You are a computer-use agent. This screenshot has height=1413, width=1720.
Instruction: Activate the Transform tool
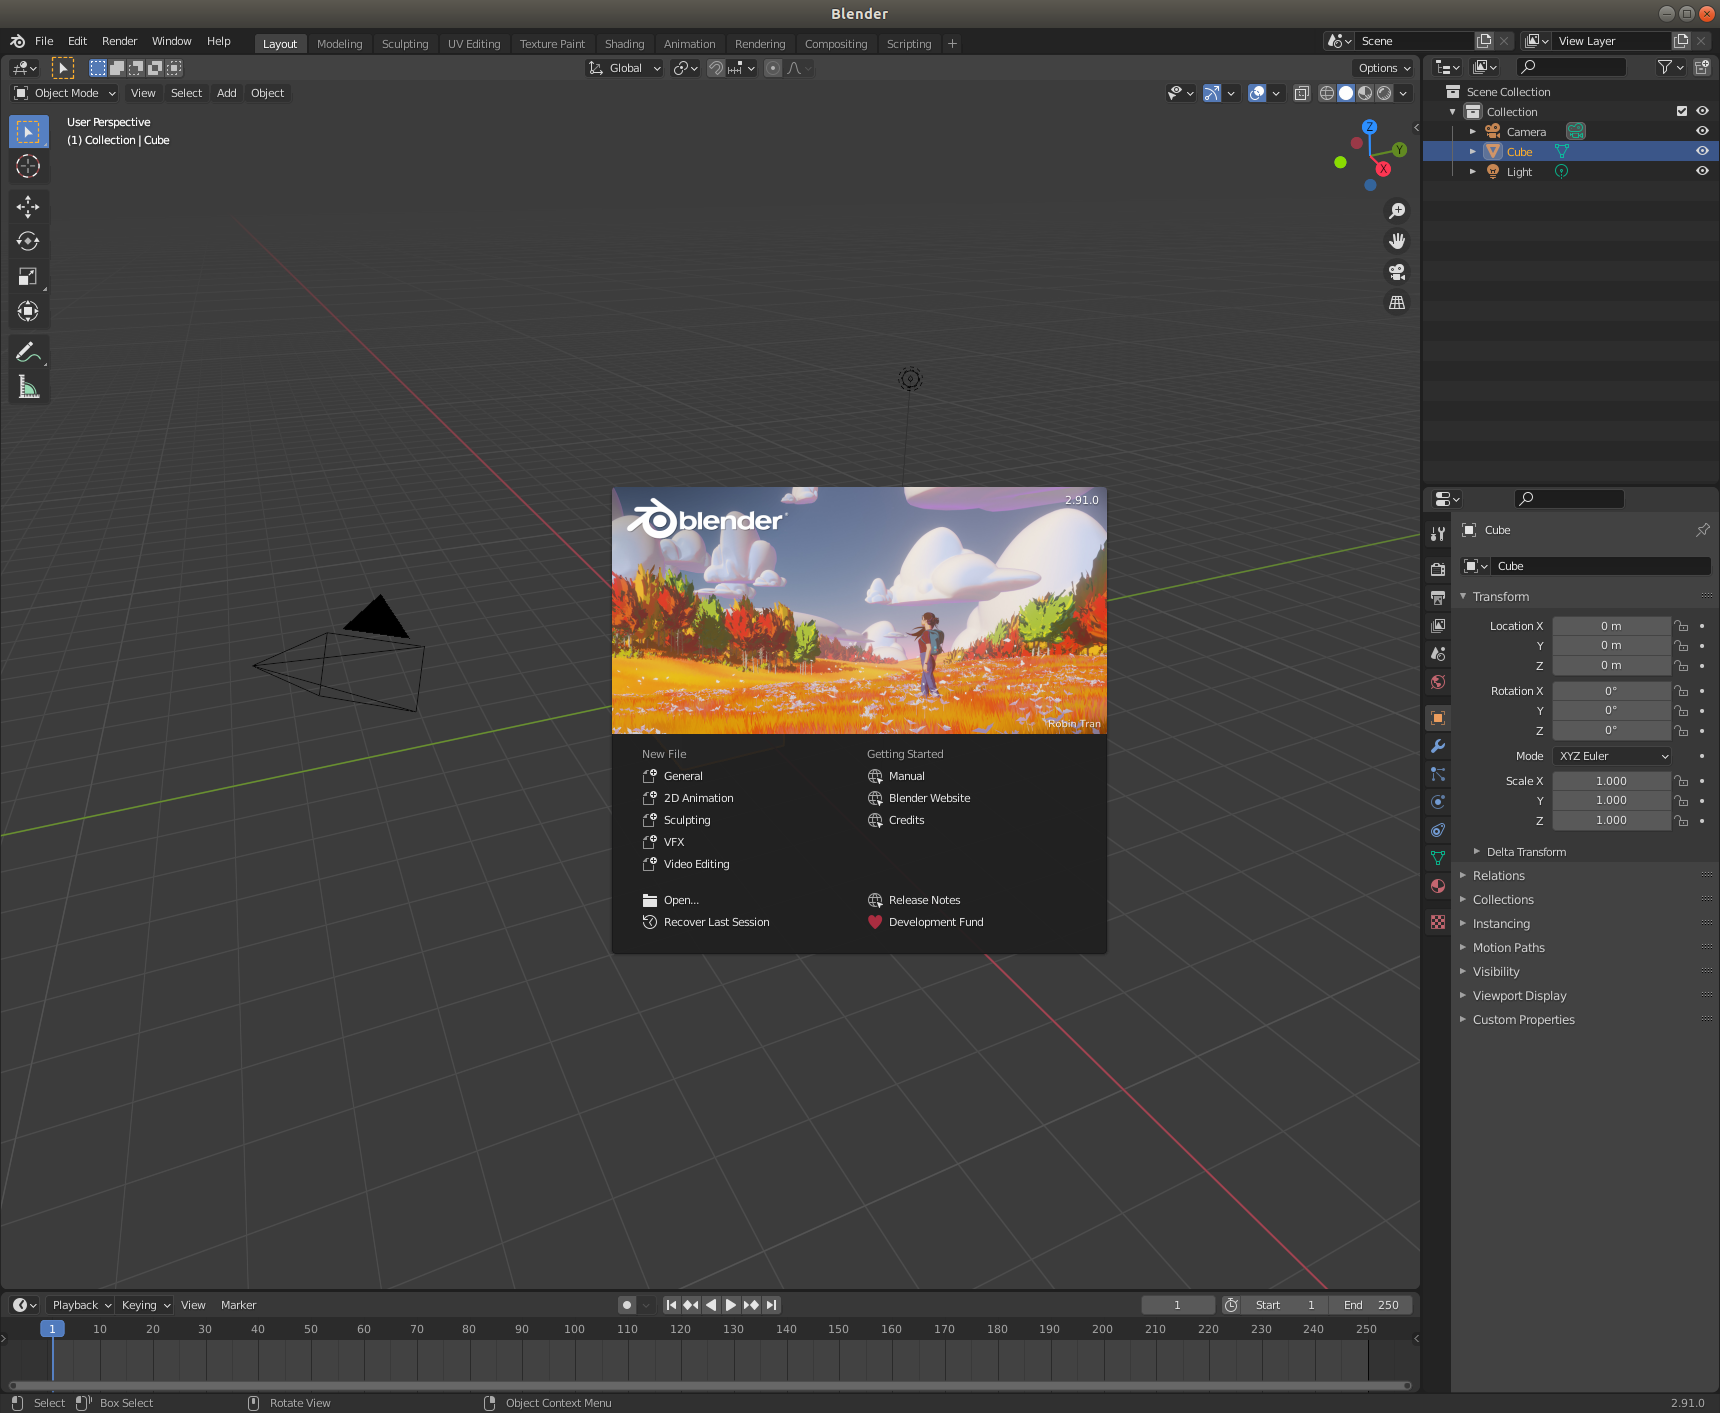click(x=28, y=311)
